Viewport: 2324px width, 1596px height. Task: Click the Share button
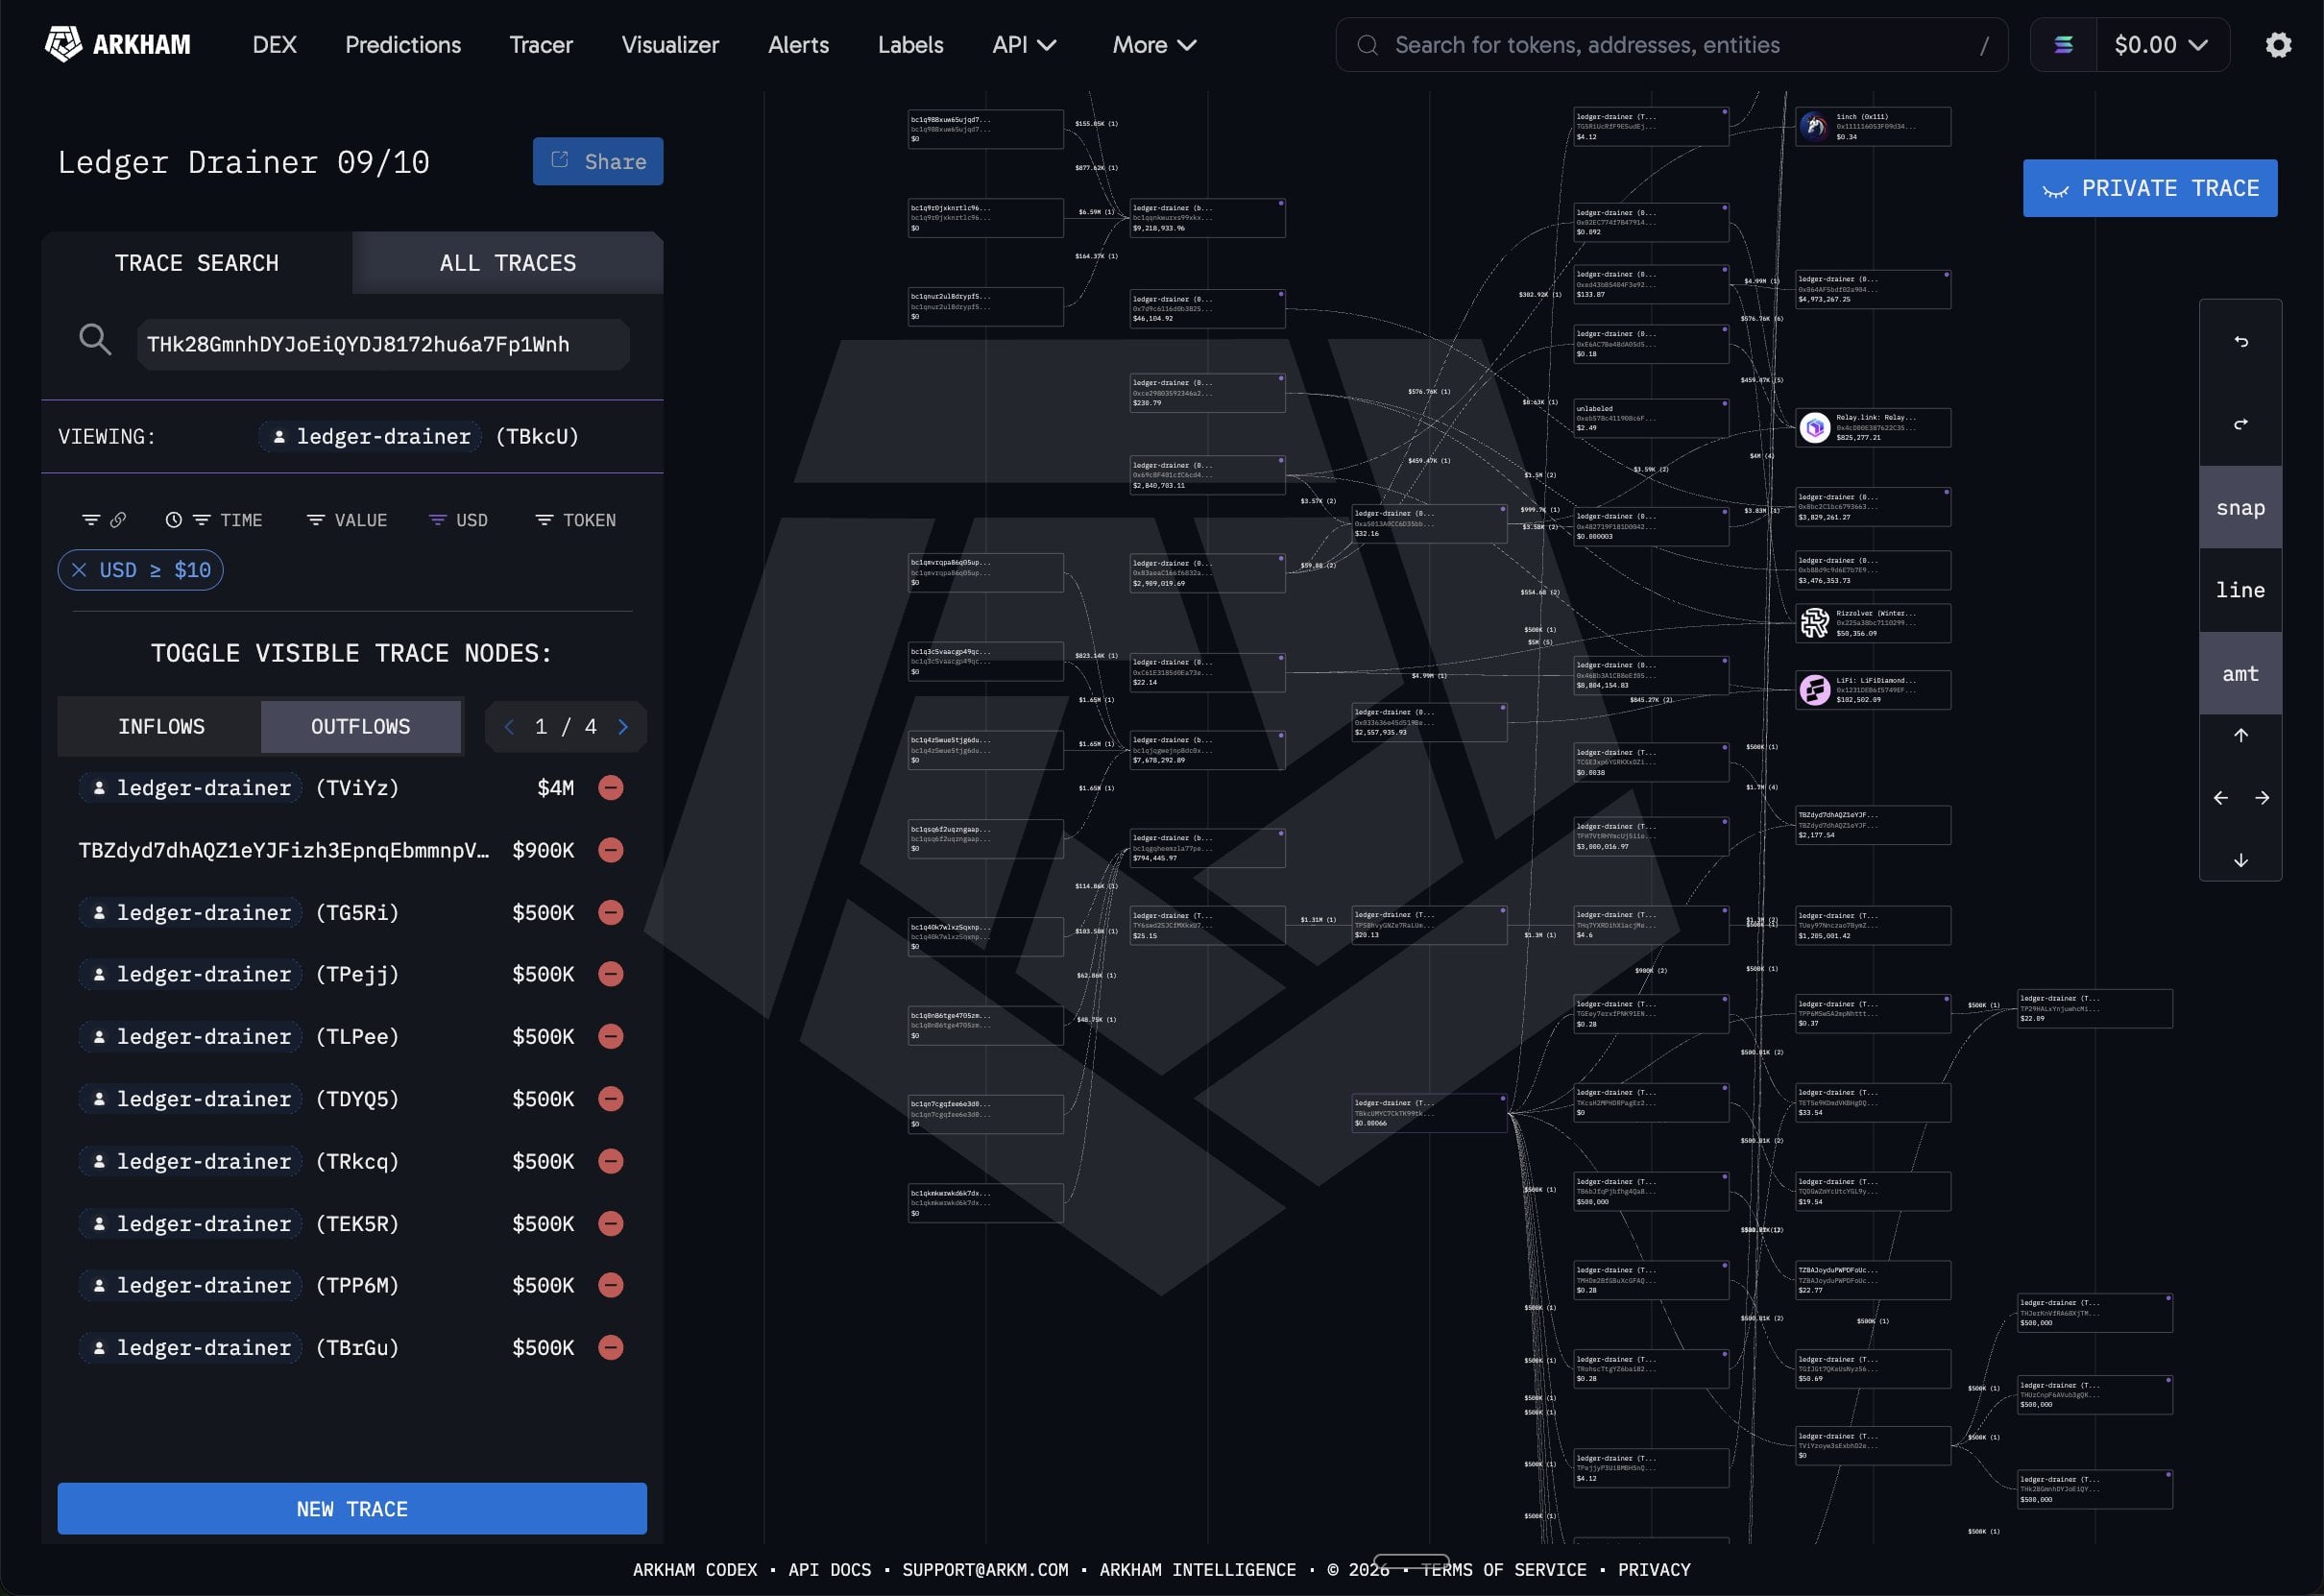(598, 161)
